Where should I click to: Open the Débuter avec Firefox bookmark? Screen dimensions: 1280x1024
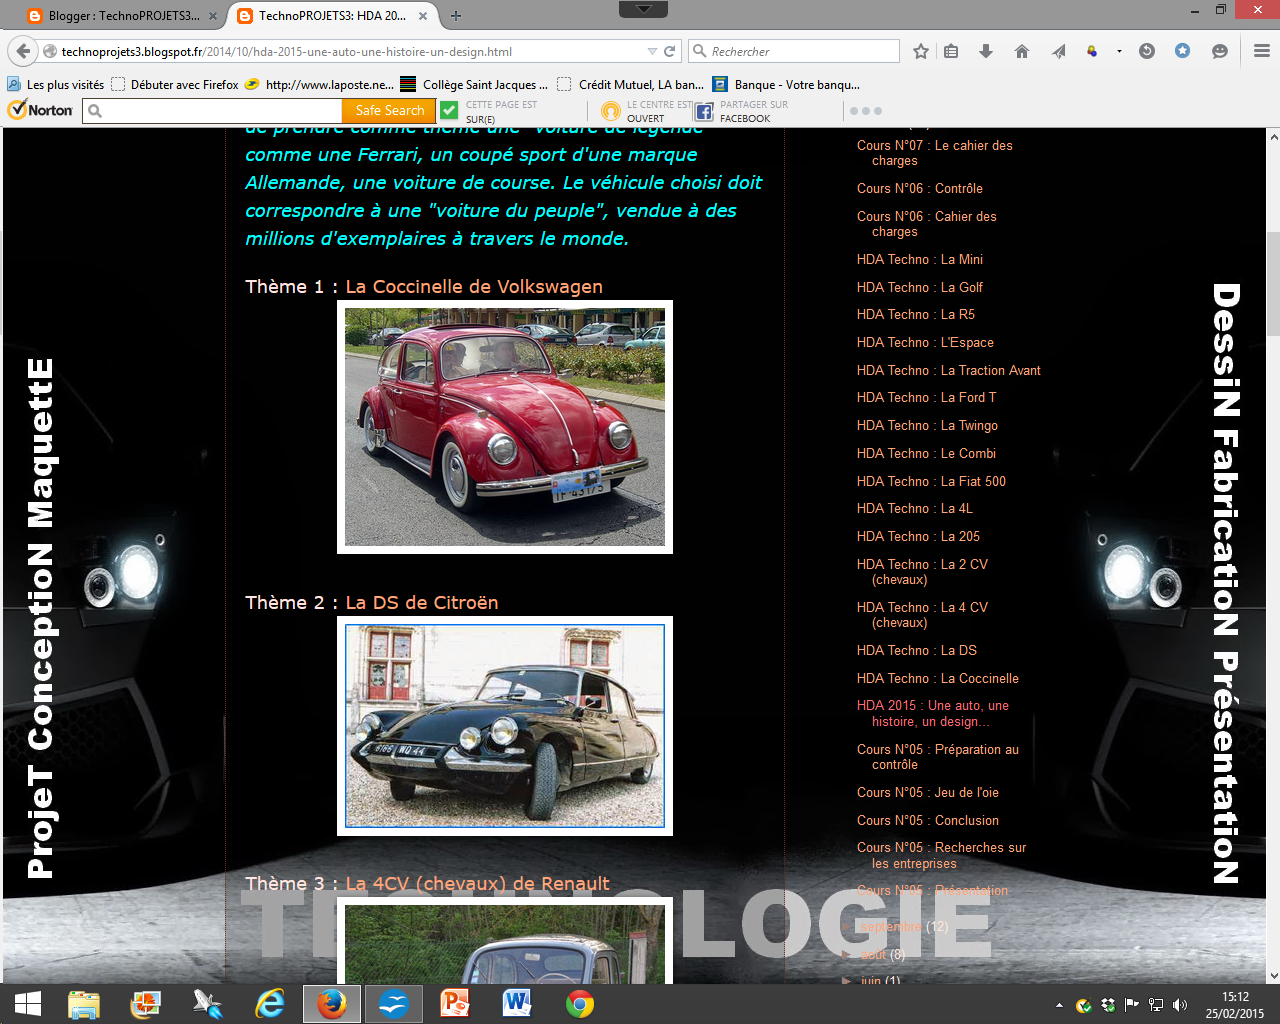point(175,85)
